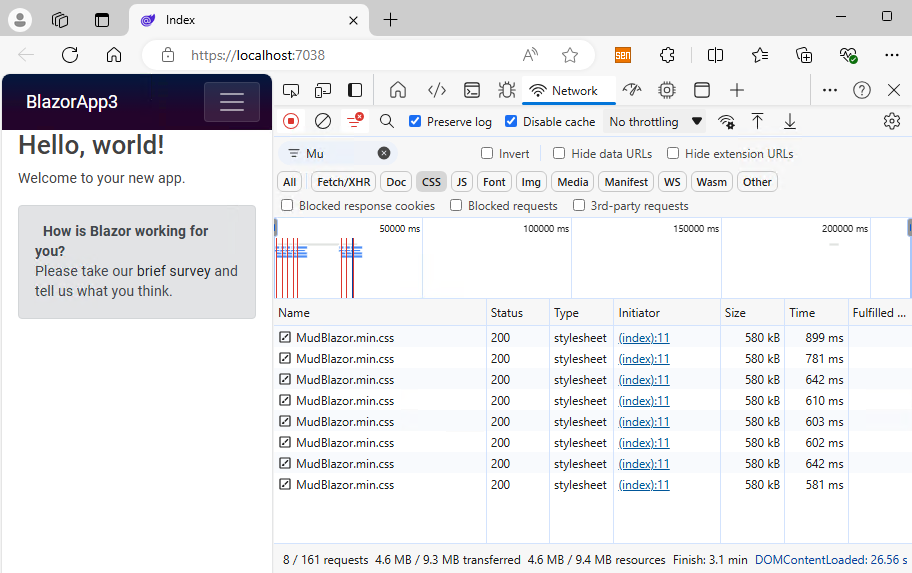Open the more DevTools options ellipsis menu
The height and width of the screenshot is (573, 912).
[830, 90]
